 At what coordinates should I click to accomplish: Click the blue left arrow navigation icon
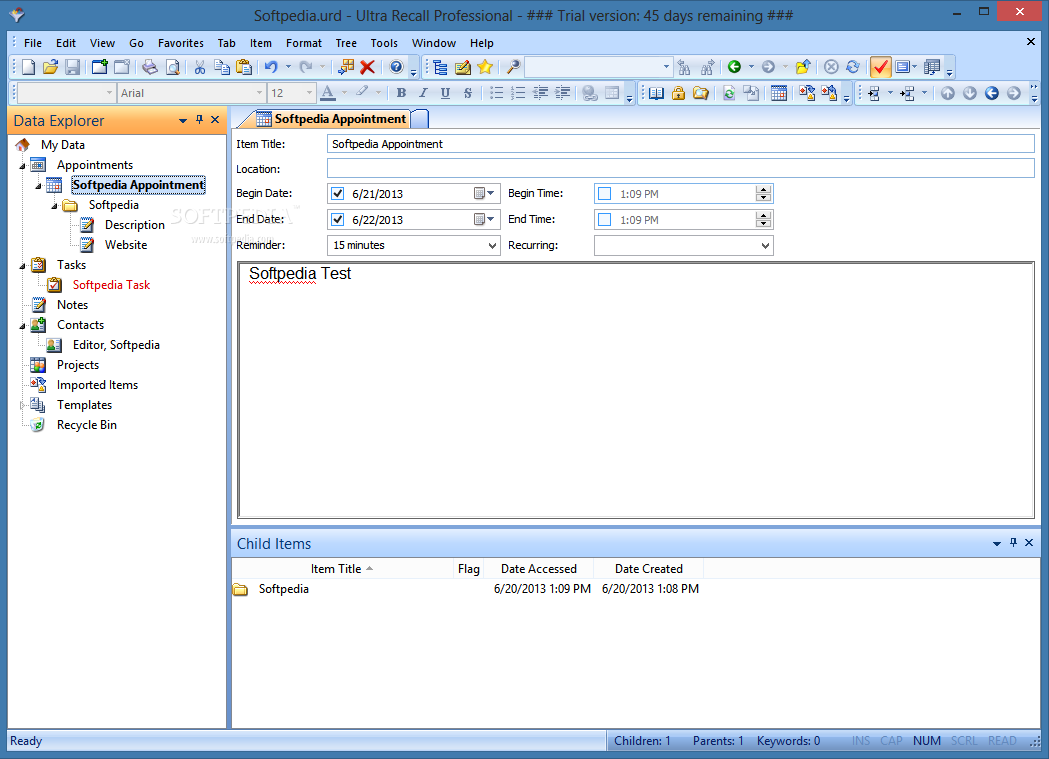(991, 93)
